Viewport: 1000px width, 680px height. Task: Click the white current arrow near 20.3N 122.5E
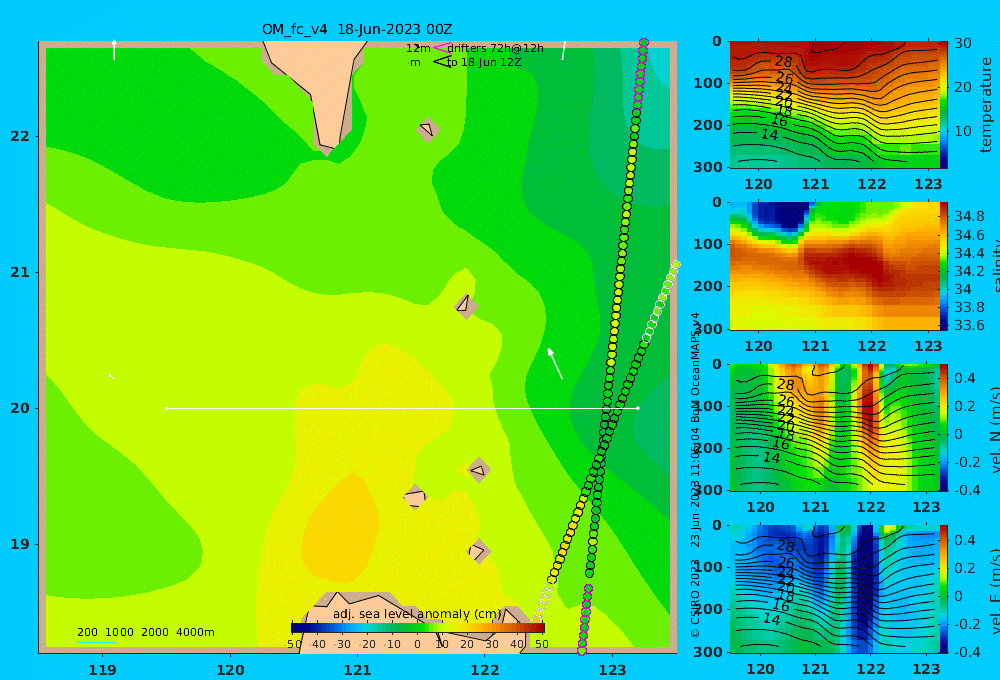[555, 364]
